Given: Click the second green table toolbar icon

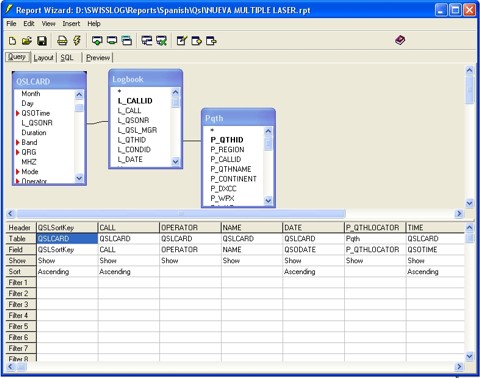Looking at the screenshot, I should coord(112,41).
